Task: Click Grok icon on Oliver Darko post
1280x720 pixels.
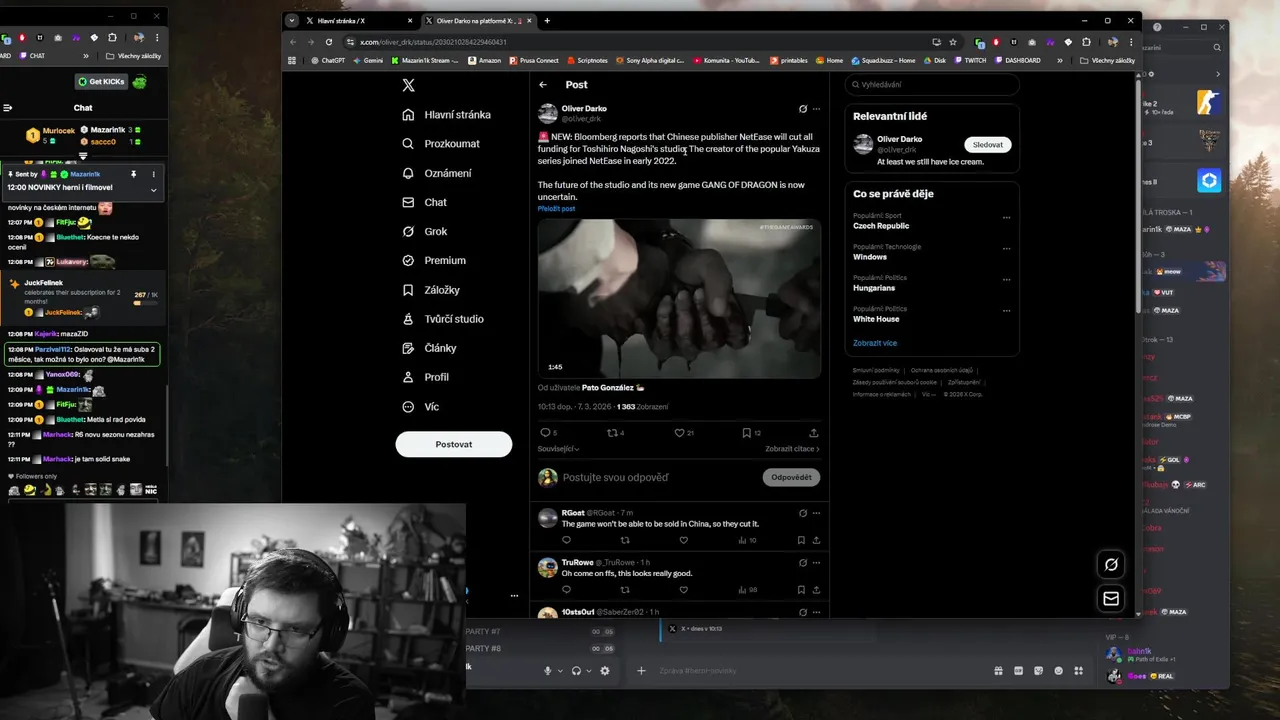Action: 802,109
